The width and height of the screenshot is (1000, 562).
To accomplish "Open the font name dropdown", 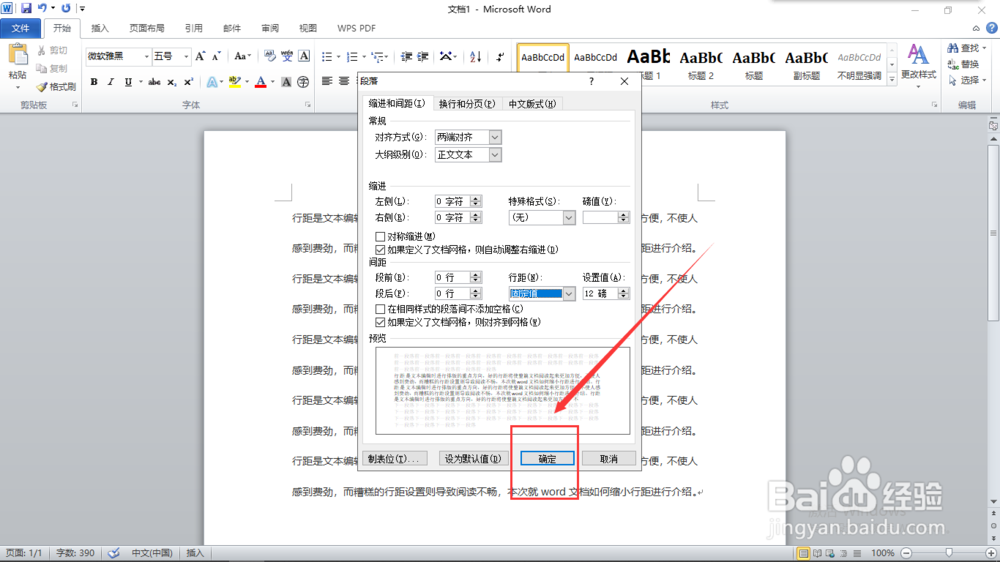I will point(146,57).
